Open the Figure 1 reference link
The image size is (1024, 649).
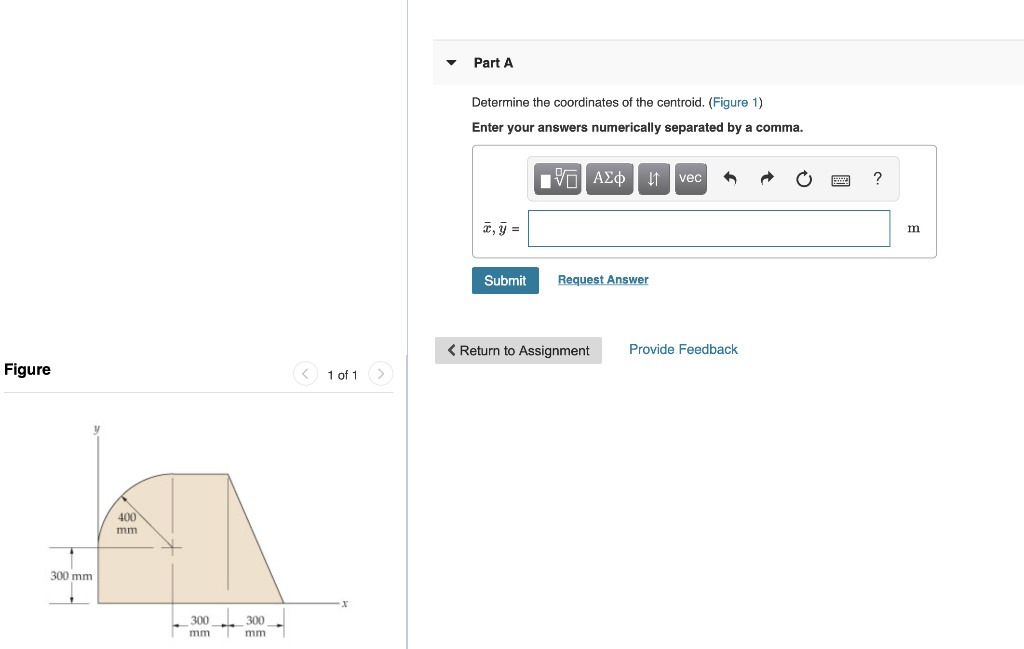tap(735, 102)
